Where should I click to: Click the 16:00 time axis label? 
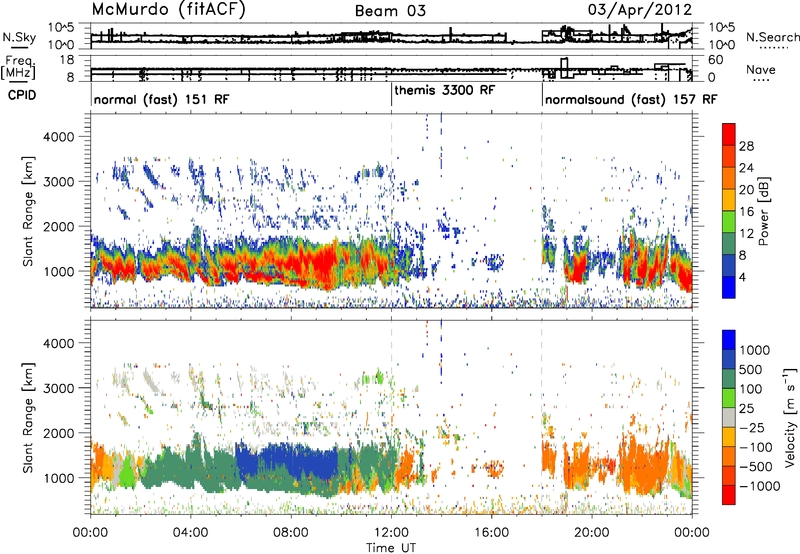491,533
